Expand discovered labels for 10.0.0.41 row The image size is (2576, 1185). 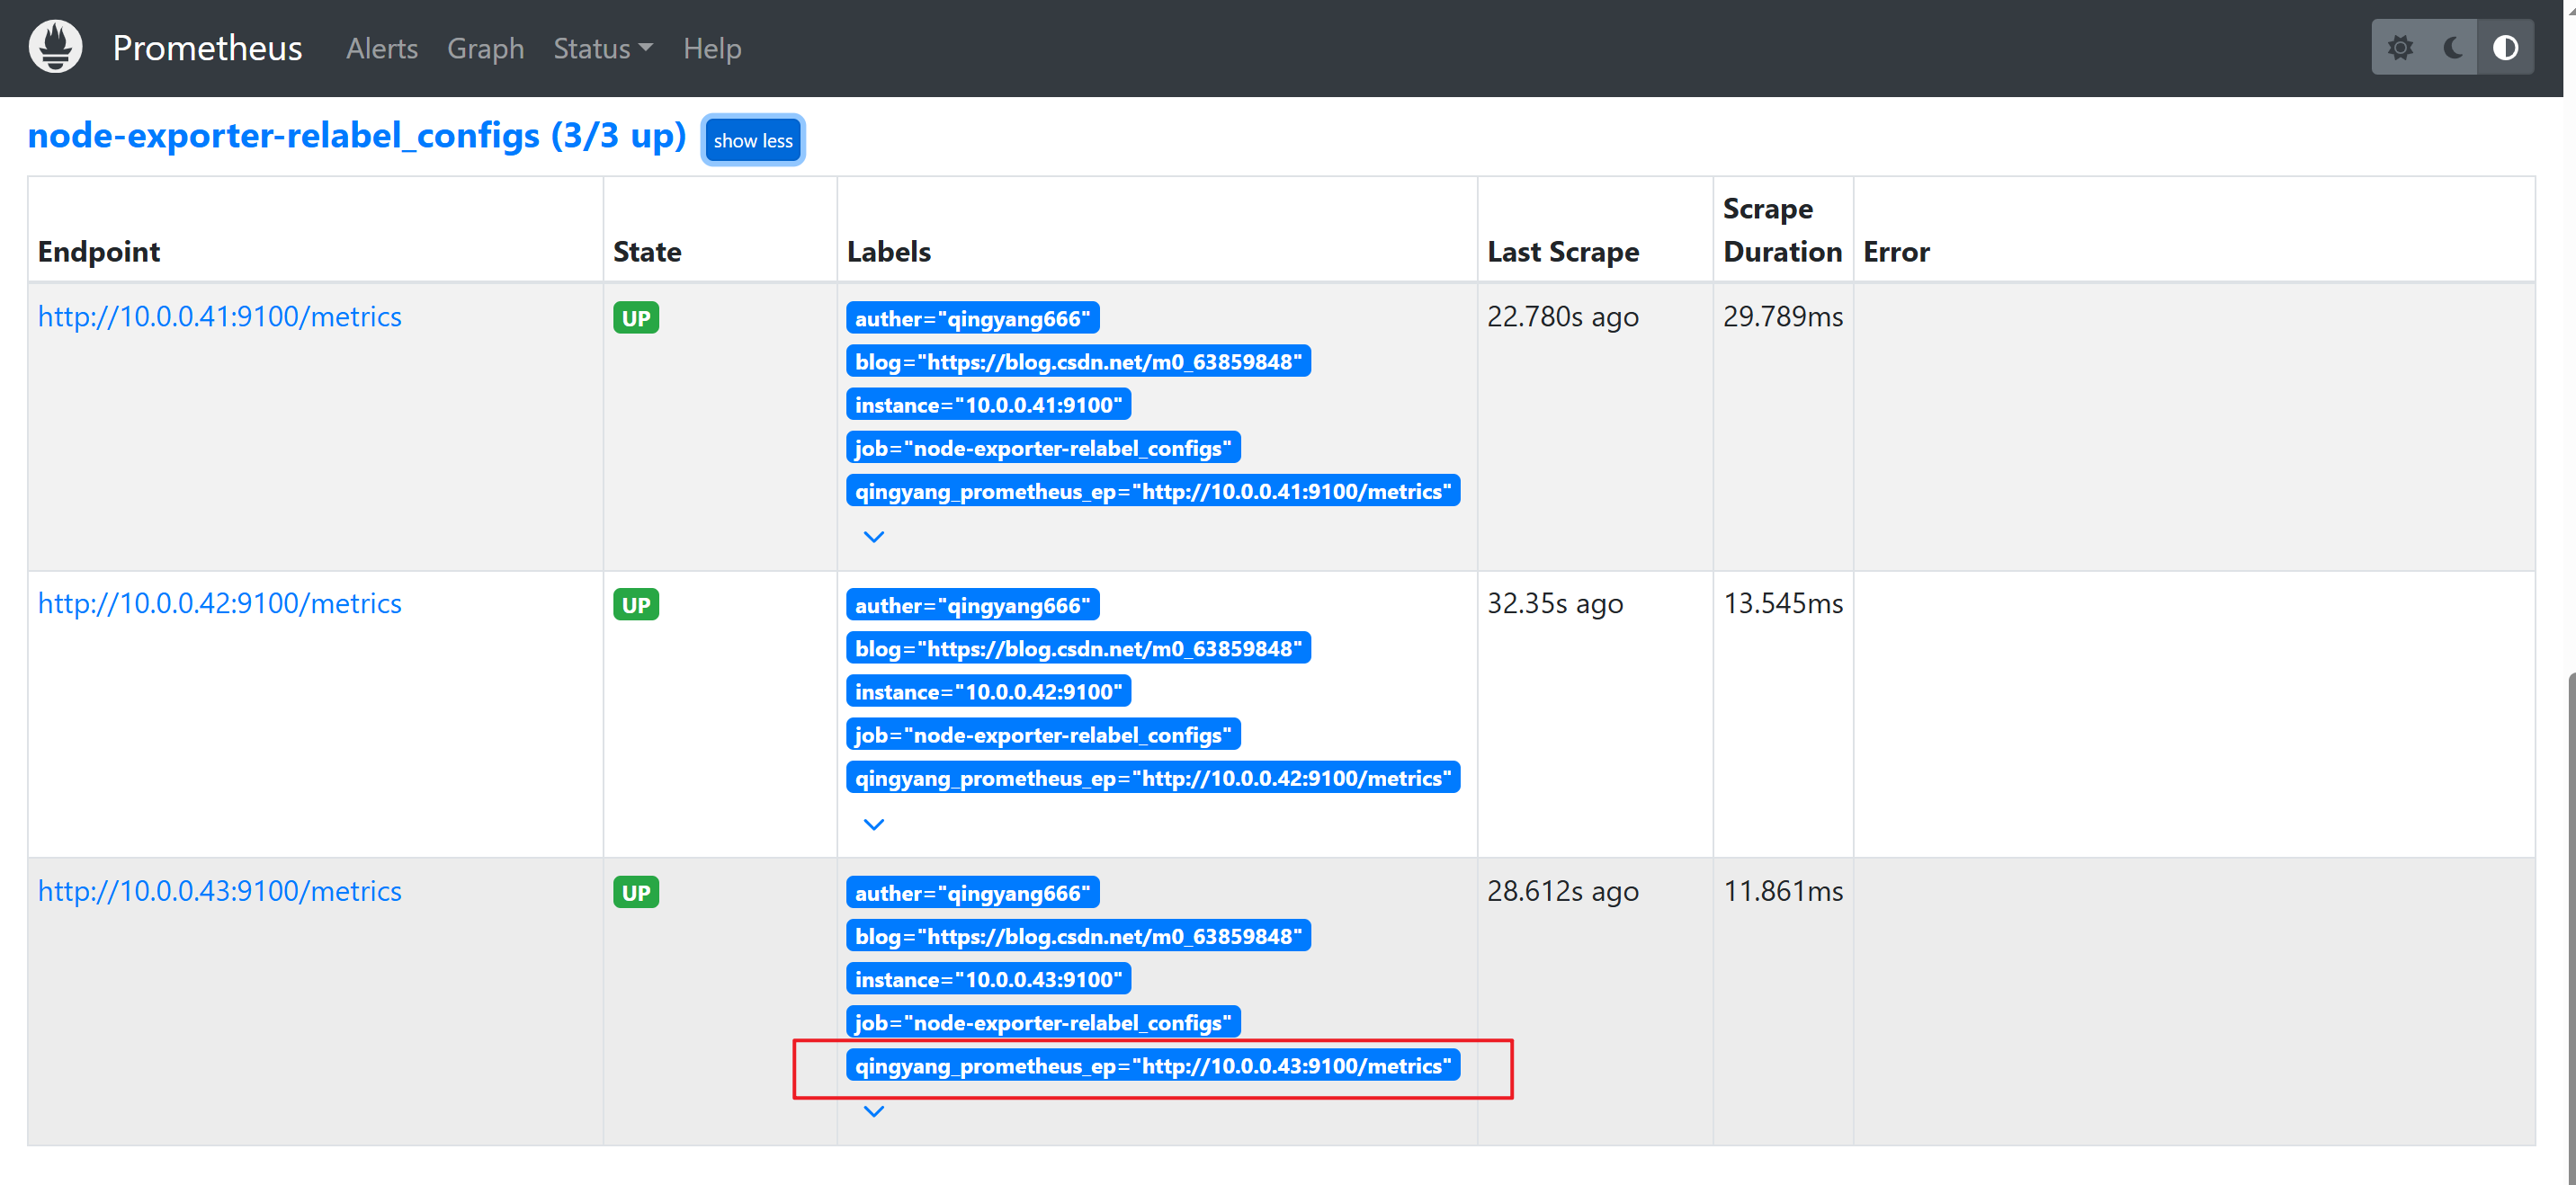(x=874, y=537)
